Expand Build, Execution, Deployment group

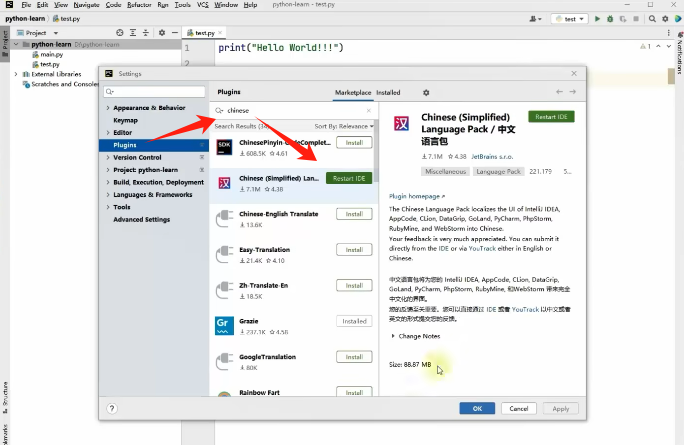pyautogui.click(x=108, y=182)
